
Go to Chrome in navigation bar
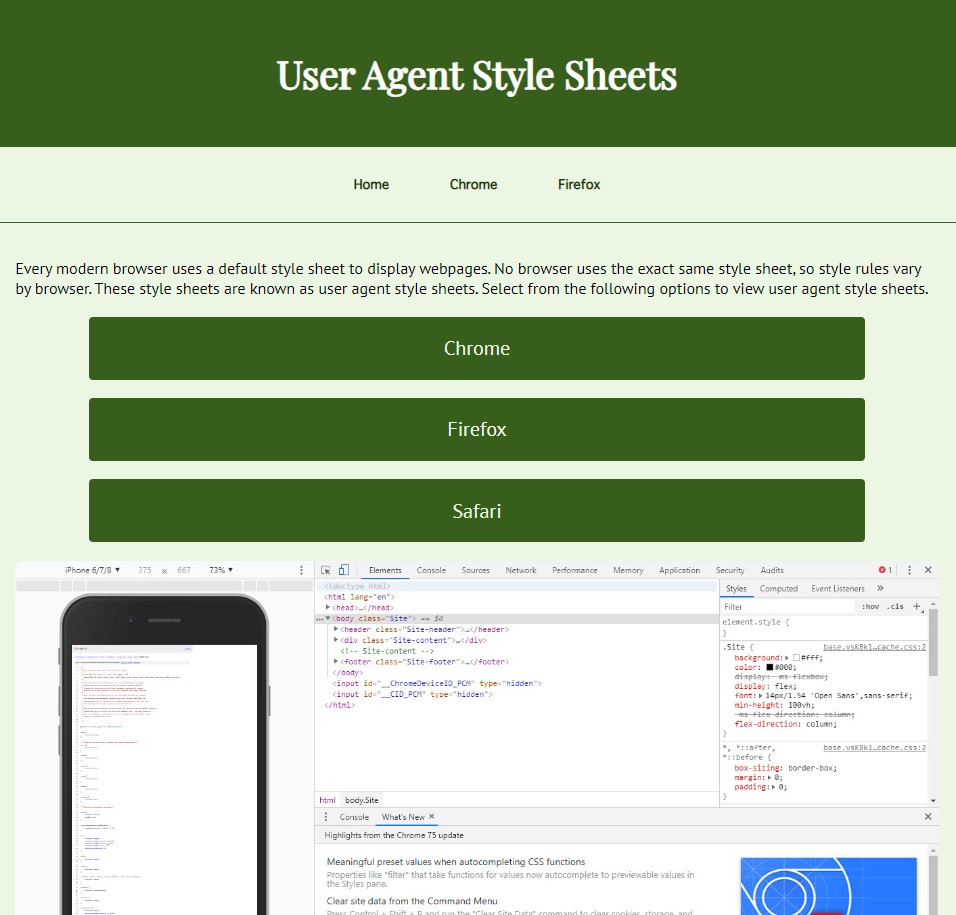coord(473,184)
